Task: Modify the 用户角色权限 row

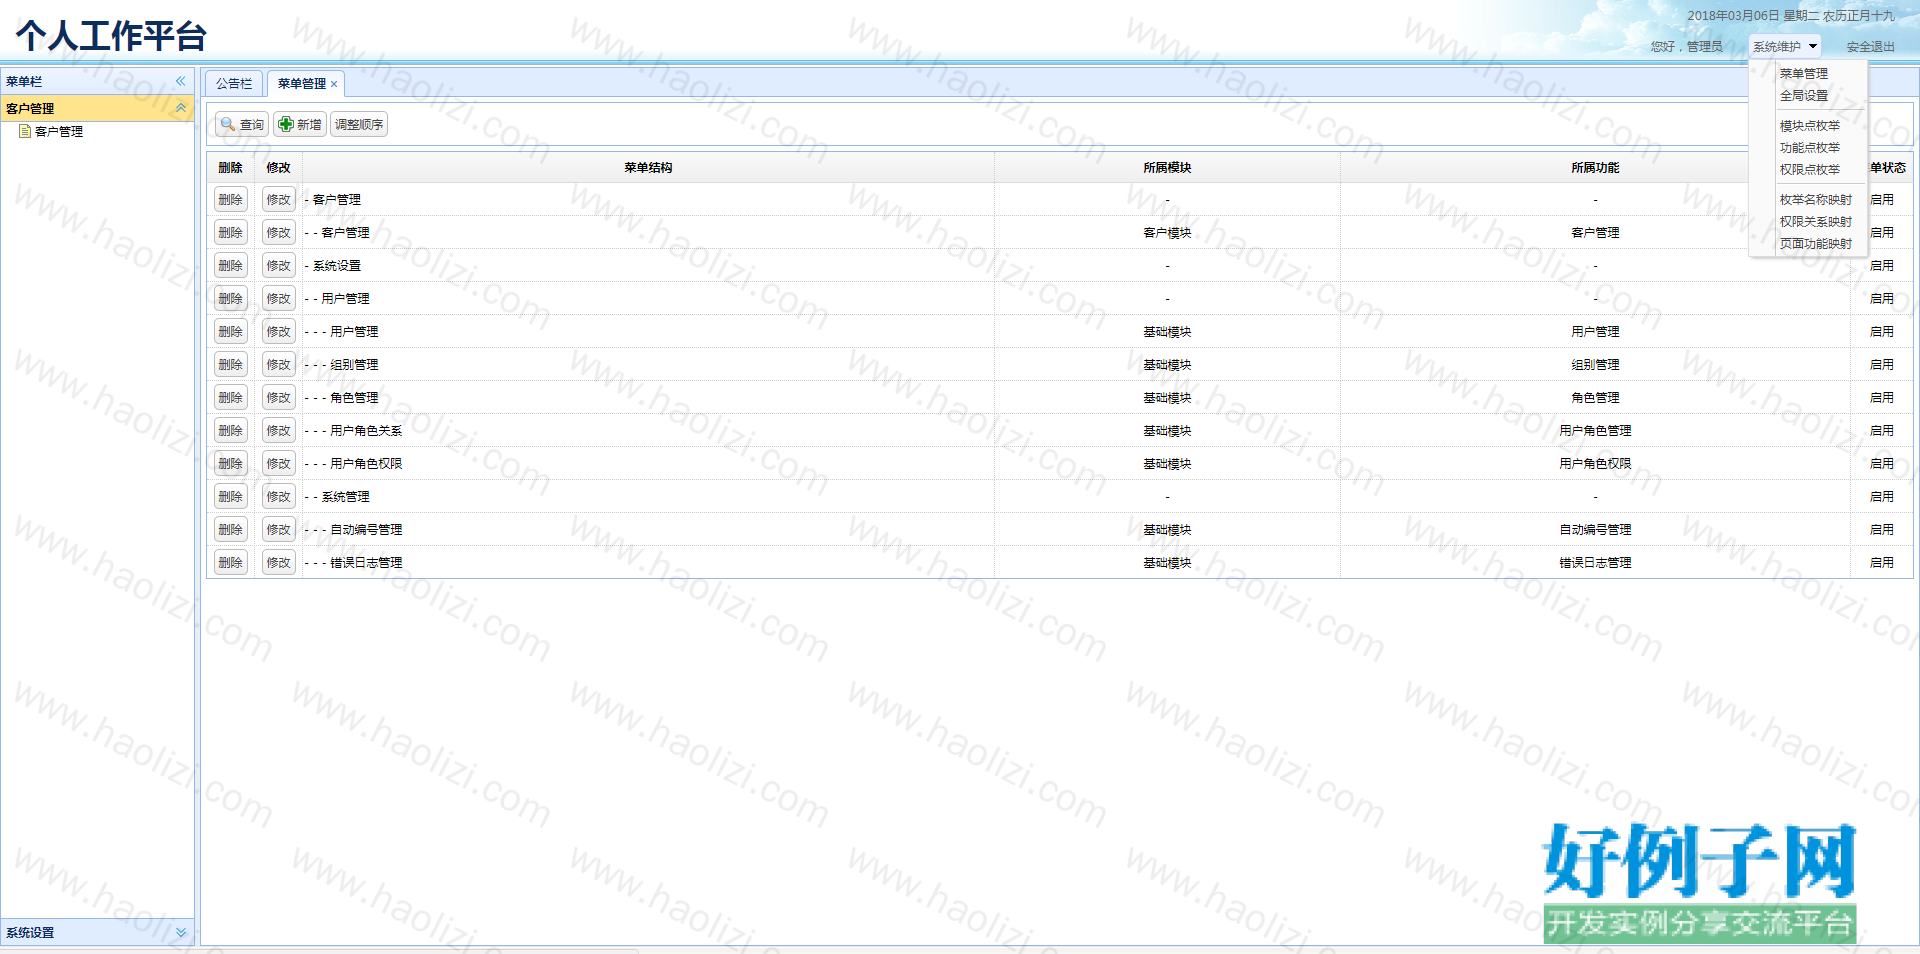Action: [x=279, y=463]
